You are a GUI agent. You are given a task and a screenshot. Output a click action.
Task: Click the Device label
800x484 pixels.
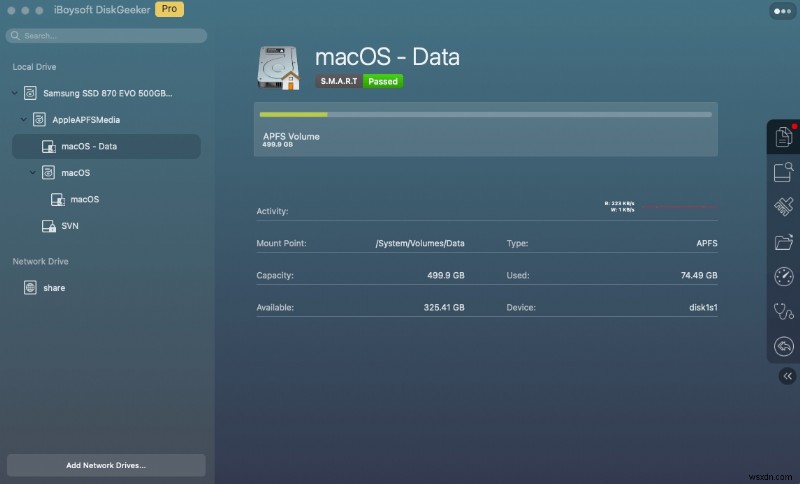(x=521, y=308)
